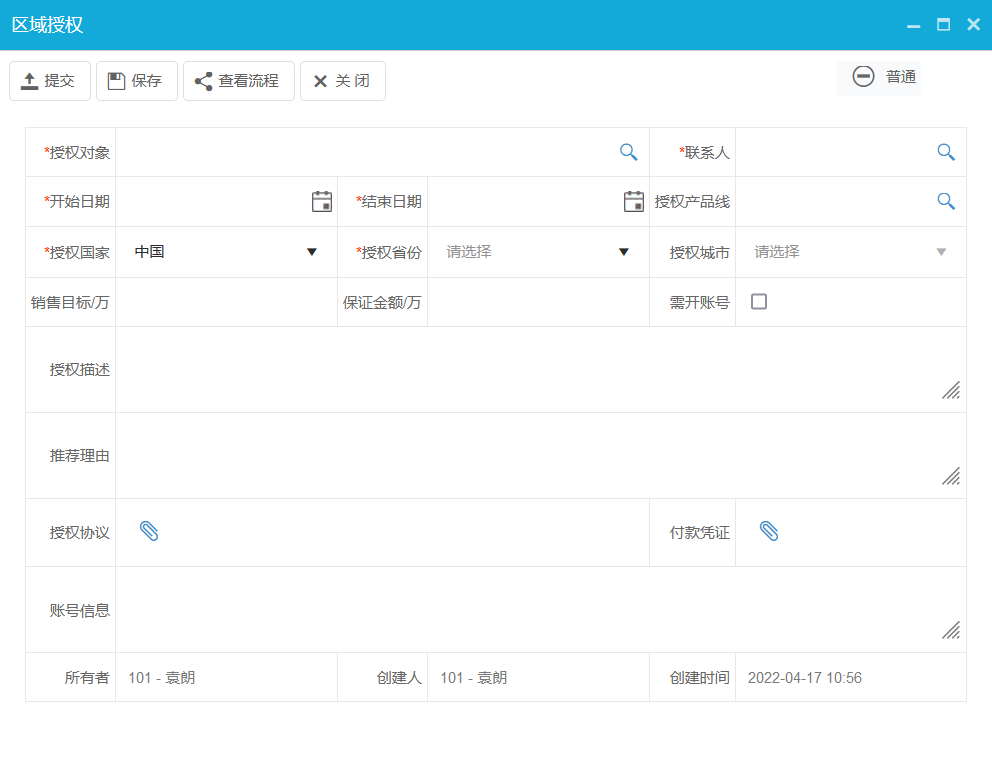Open the 查看流程 process view
Viewport: 992px width, 767px height.
[238, 81]
